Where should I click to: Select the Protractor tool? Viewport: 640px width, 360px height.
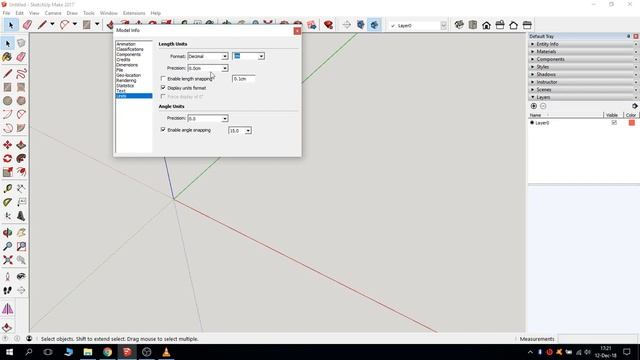pyautogui.click(x=7, y=202)
